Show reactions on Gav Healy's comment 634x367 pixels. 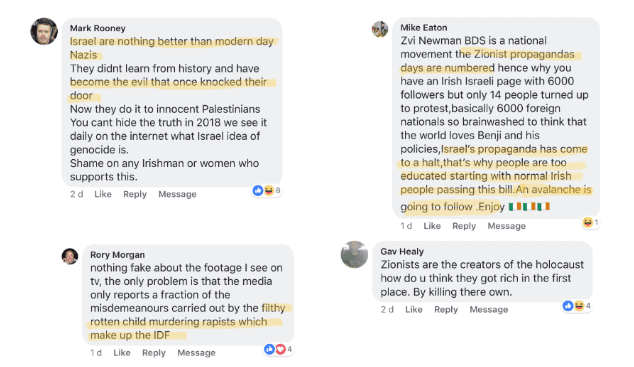577,306
